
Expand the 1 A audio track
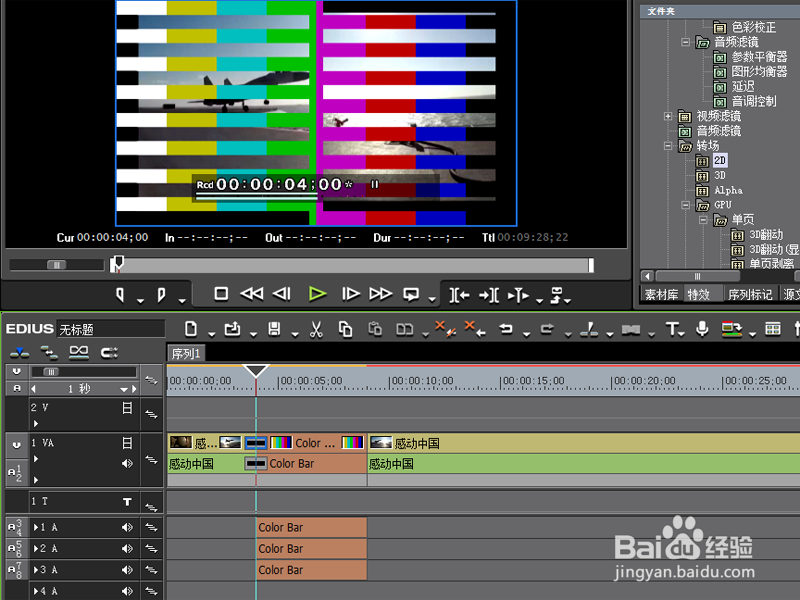click(x=36, y=527)
